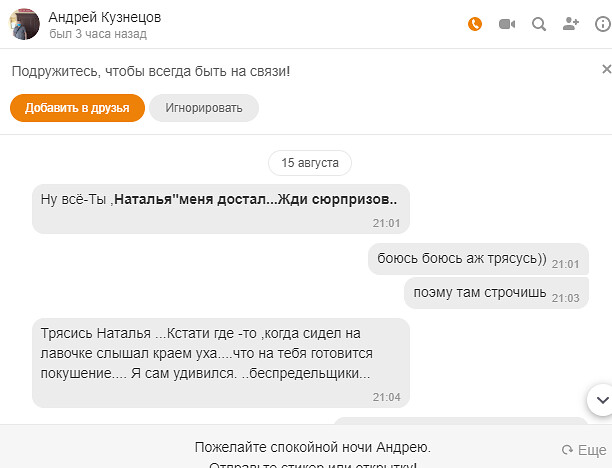Select the reply 'боюсь боюсь аж трясусь))'
This screenshot has width=612, height=468.
[x=462, y=260]
